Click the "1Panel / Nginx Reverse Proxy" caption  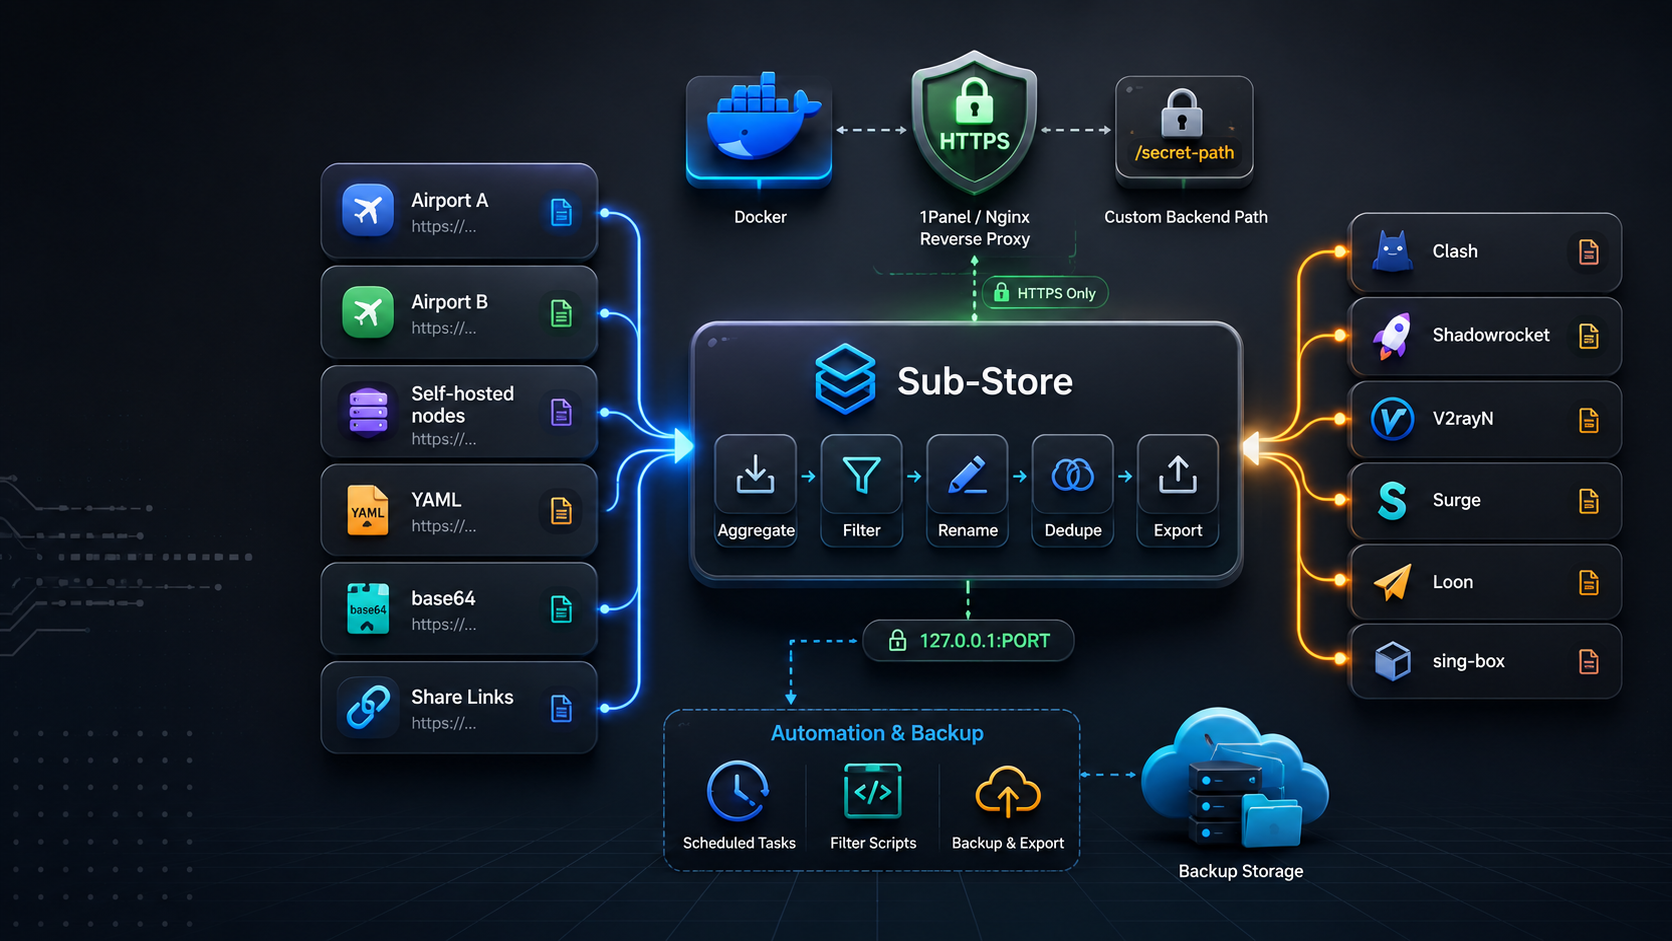tap(975, 228)
